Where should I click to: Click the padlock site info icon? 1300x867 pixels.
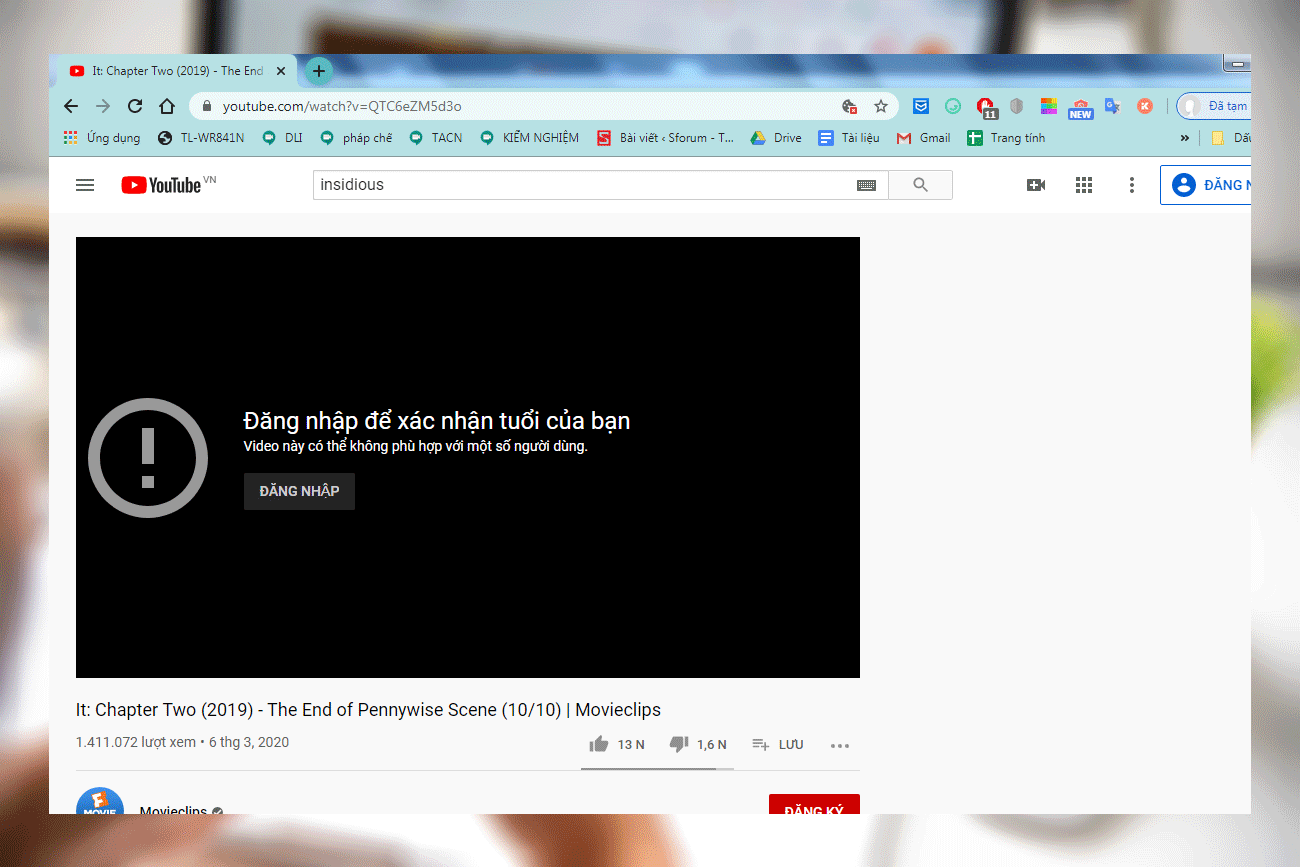coord(207,106)
